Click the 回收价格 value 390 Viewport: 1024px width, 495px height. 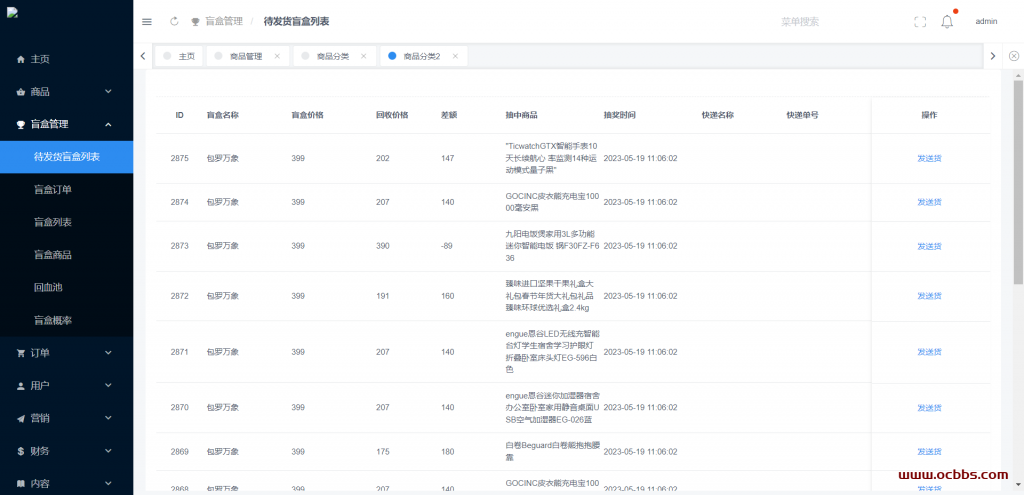[x=383, y=246]
